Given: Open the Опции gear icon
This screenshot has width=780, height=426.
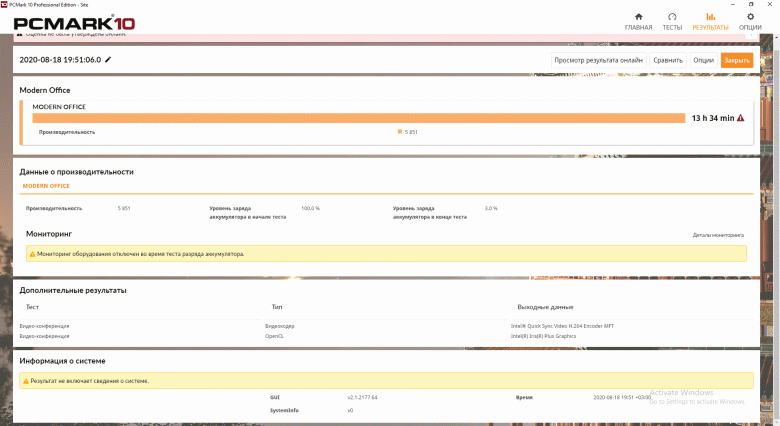Looking at the screenshot, I should [750, 17].
